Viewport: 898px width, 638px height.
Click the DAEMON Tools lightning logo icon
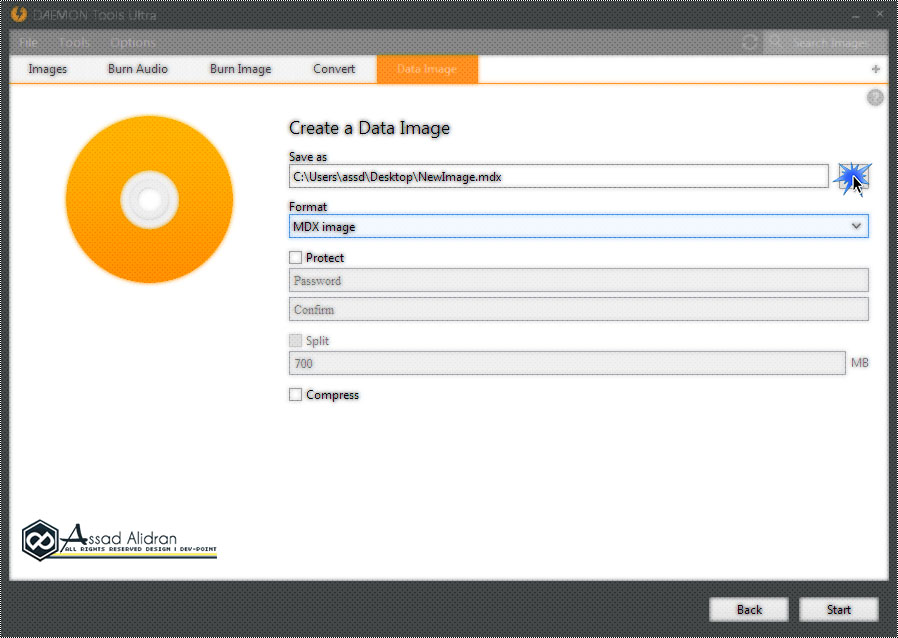point(19,14)
